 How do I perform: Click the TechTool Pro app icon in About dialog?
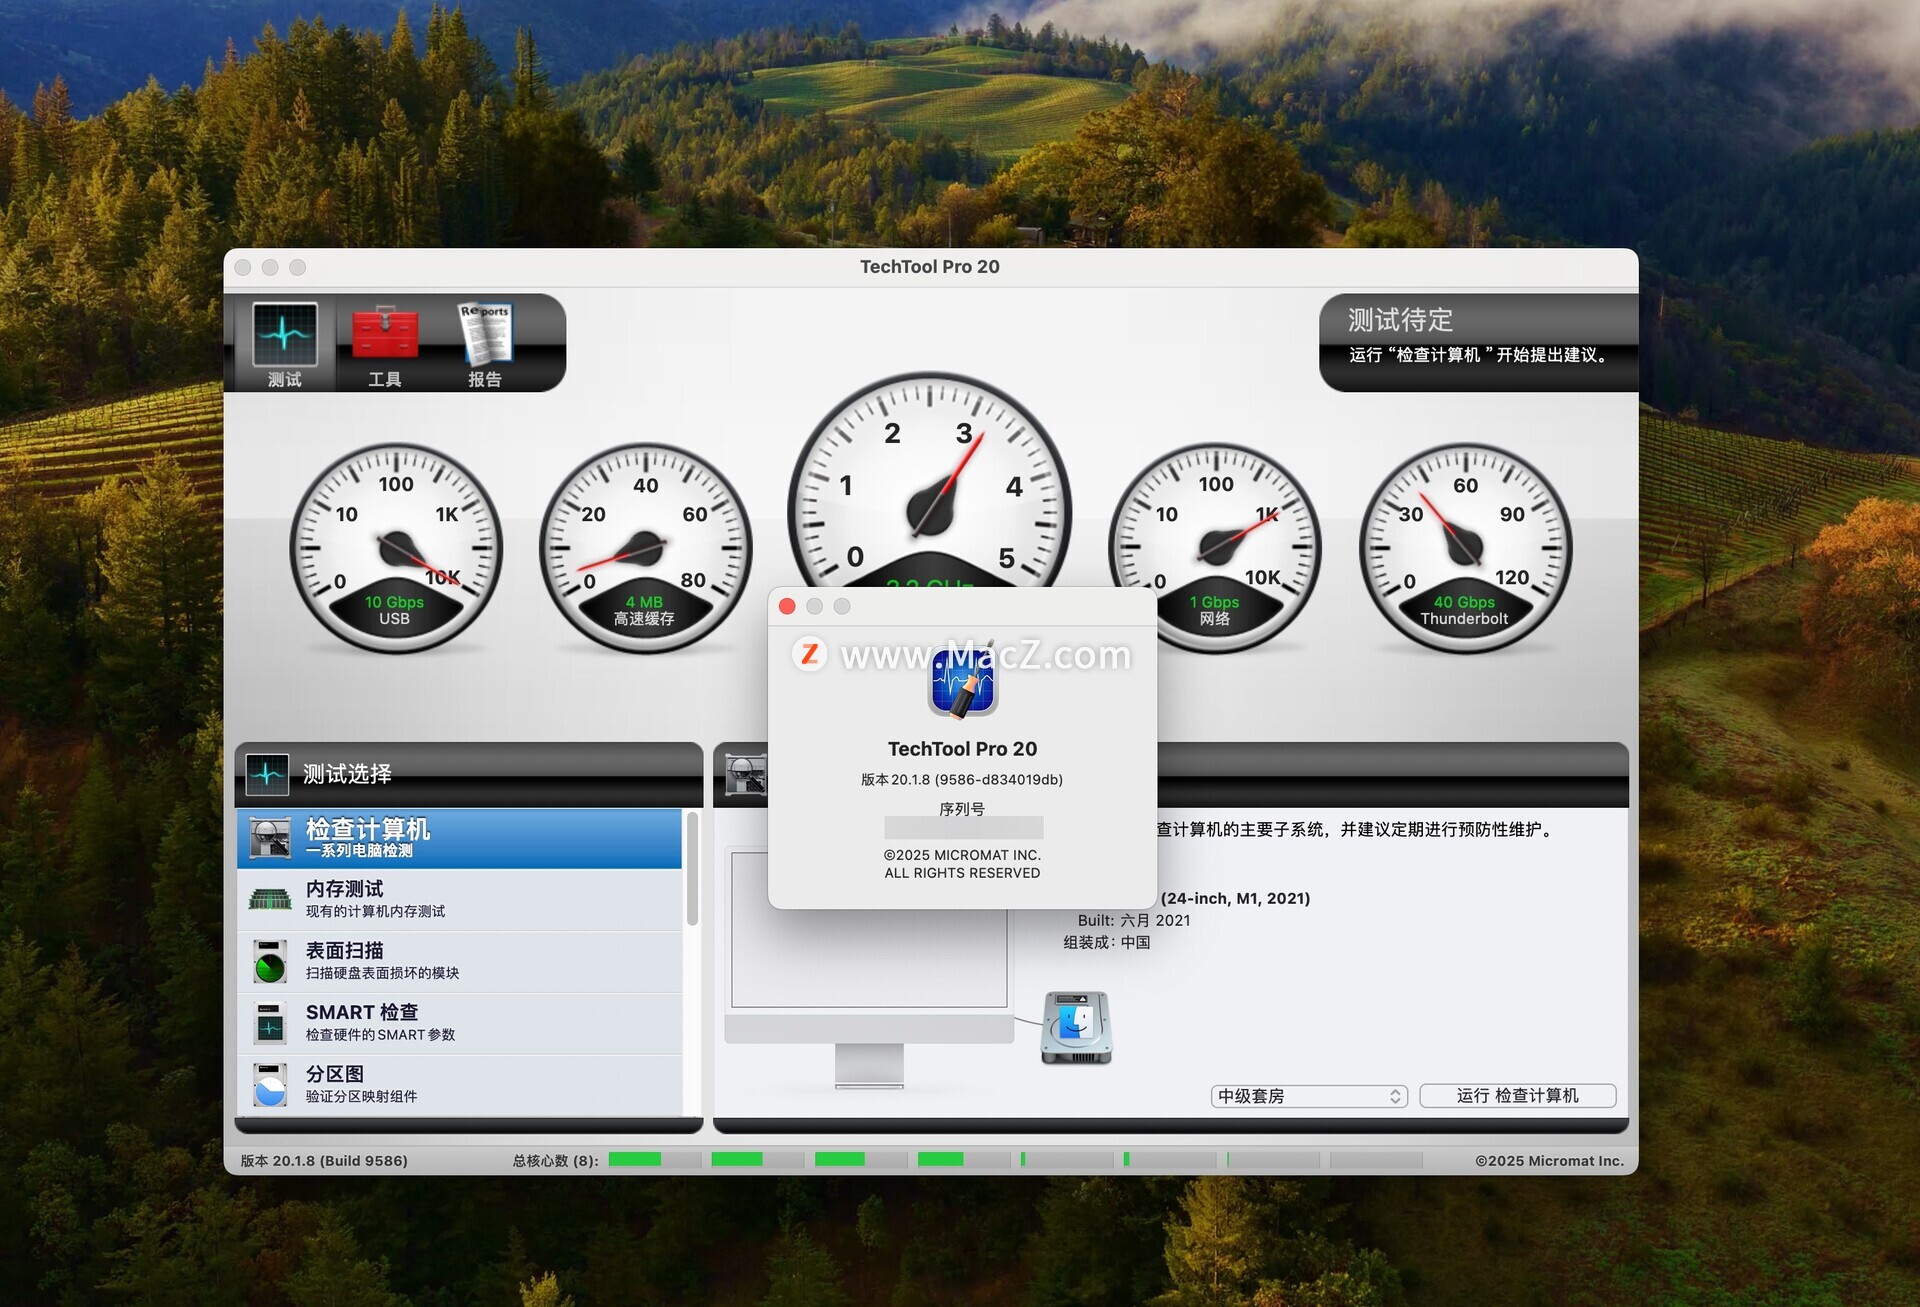click(x=962, y=682)
